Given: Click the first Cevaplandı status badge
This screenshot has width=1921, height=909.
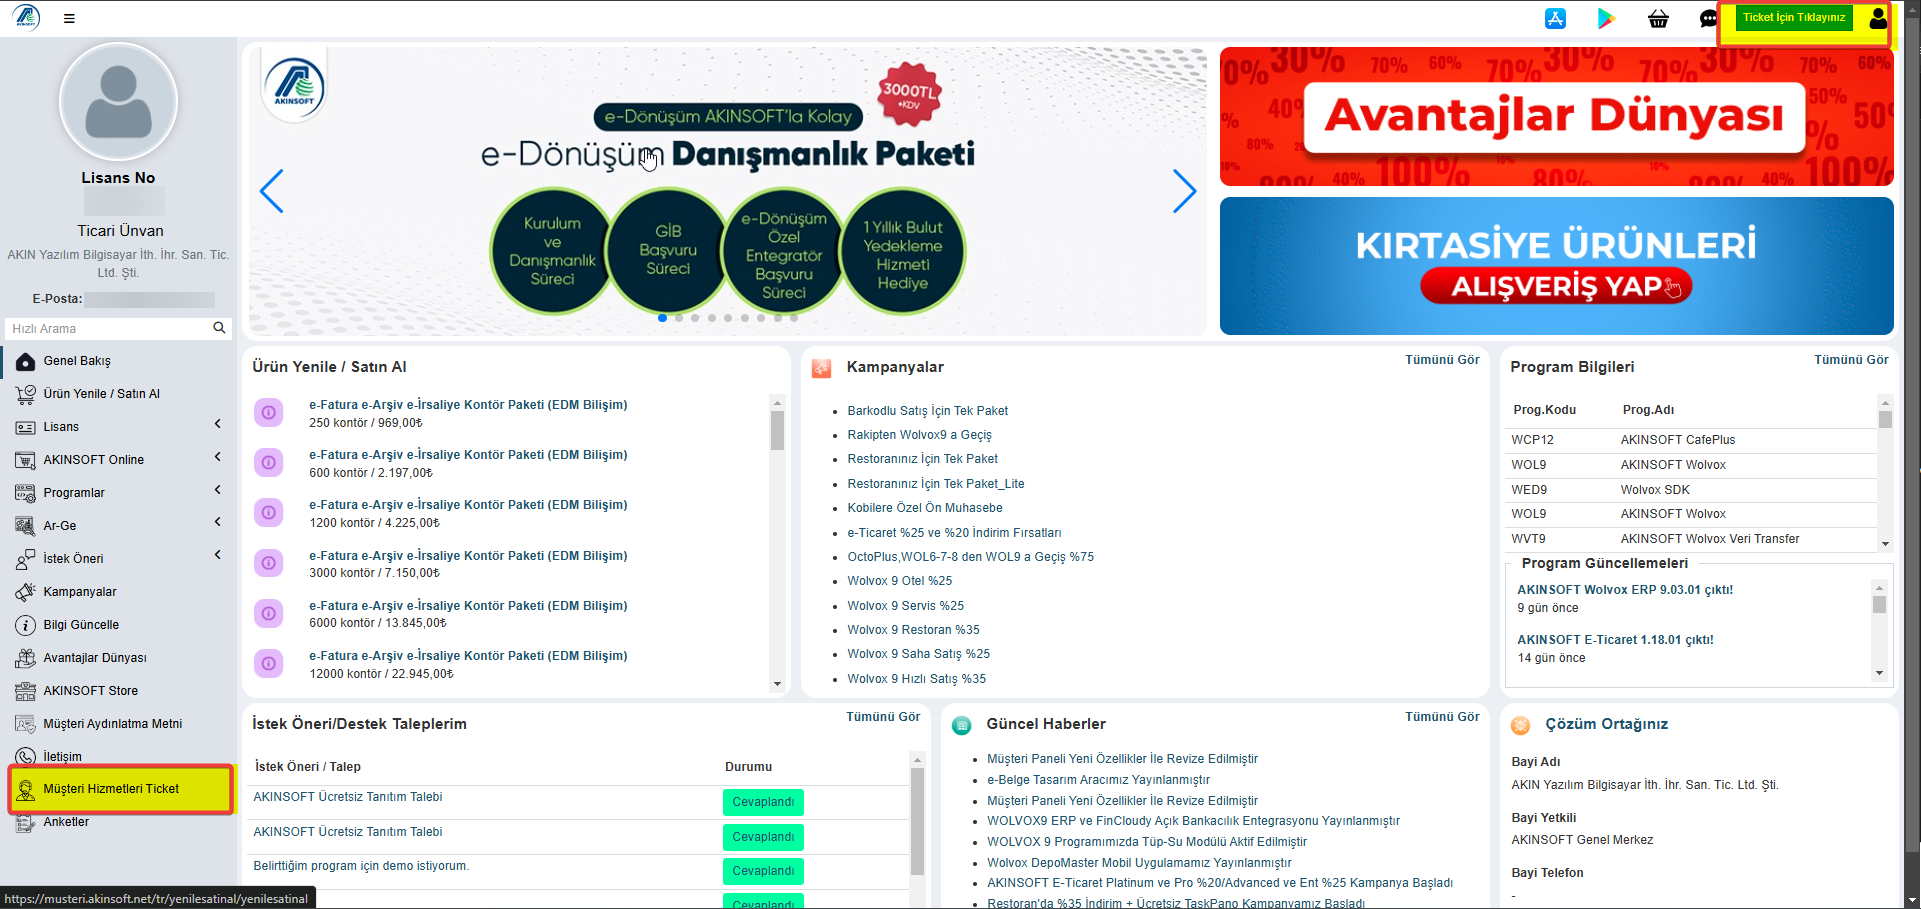Looking at the screenshot, I should (x=763, y=802).
